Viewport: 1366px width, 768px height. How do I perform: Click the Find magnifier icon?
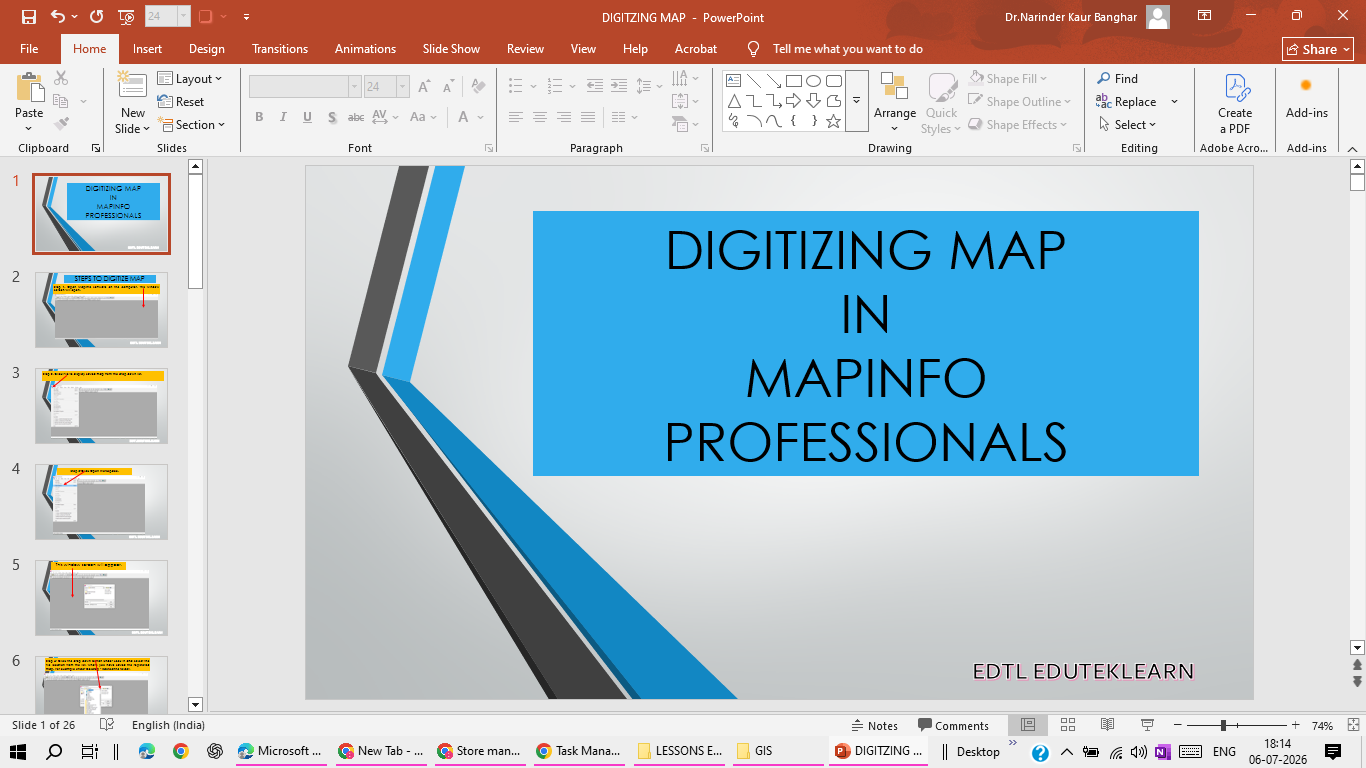click(1104, 78)
